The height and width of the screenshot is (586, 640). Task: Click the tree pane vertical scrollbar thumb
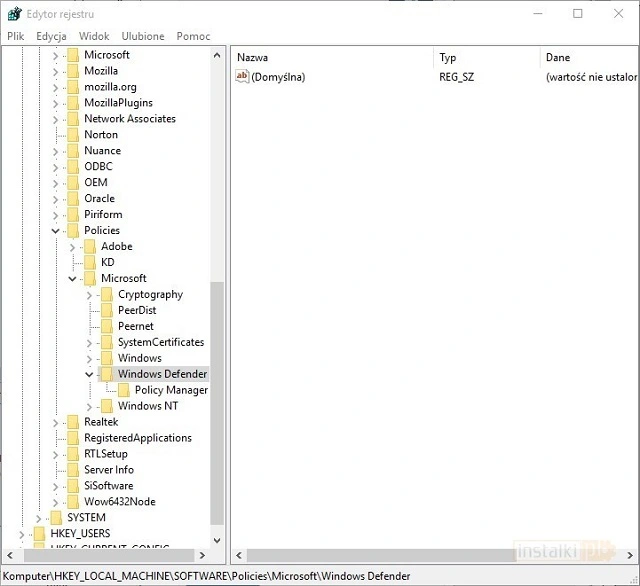(x=217, y=400)
